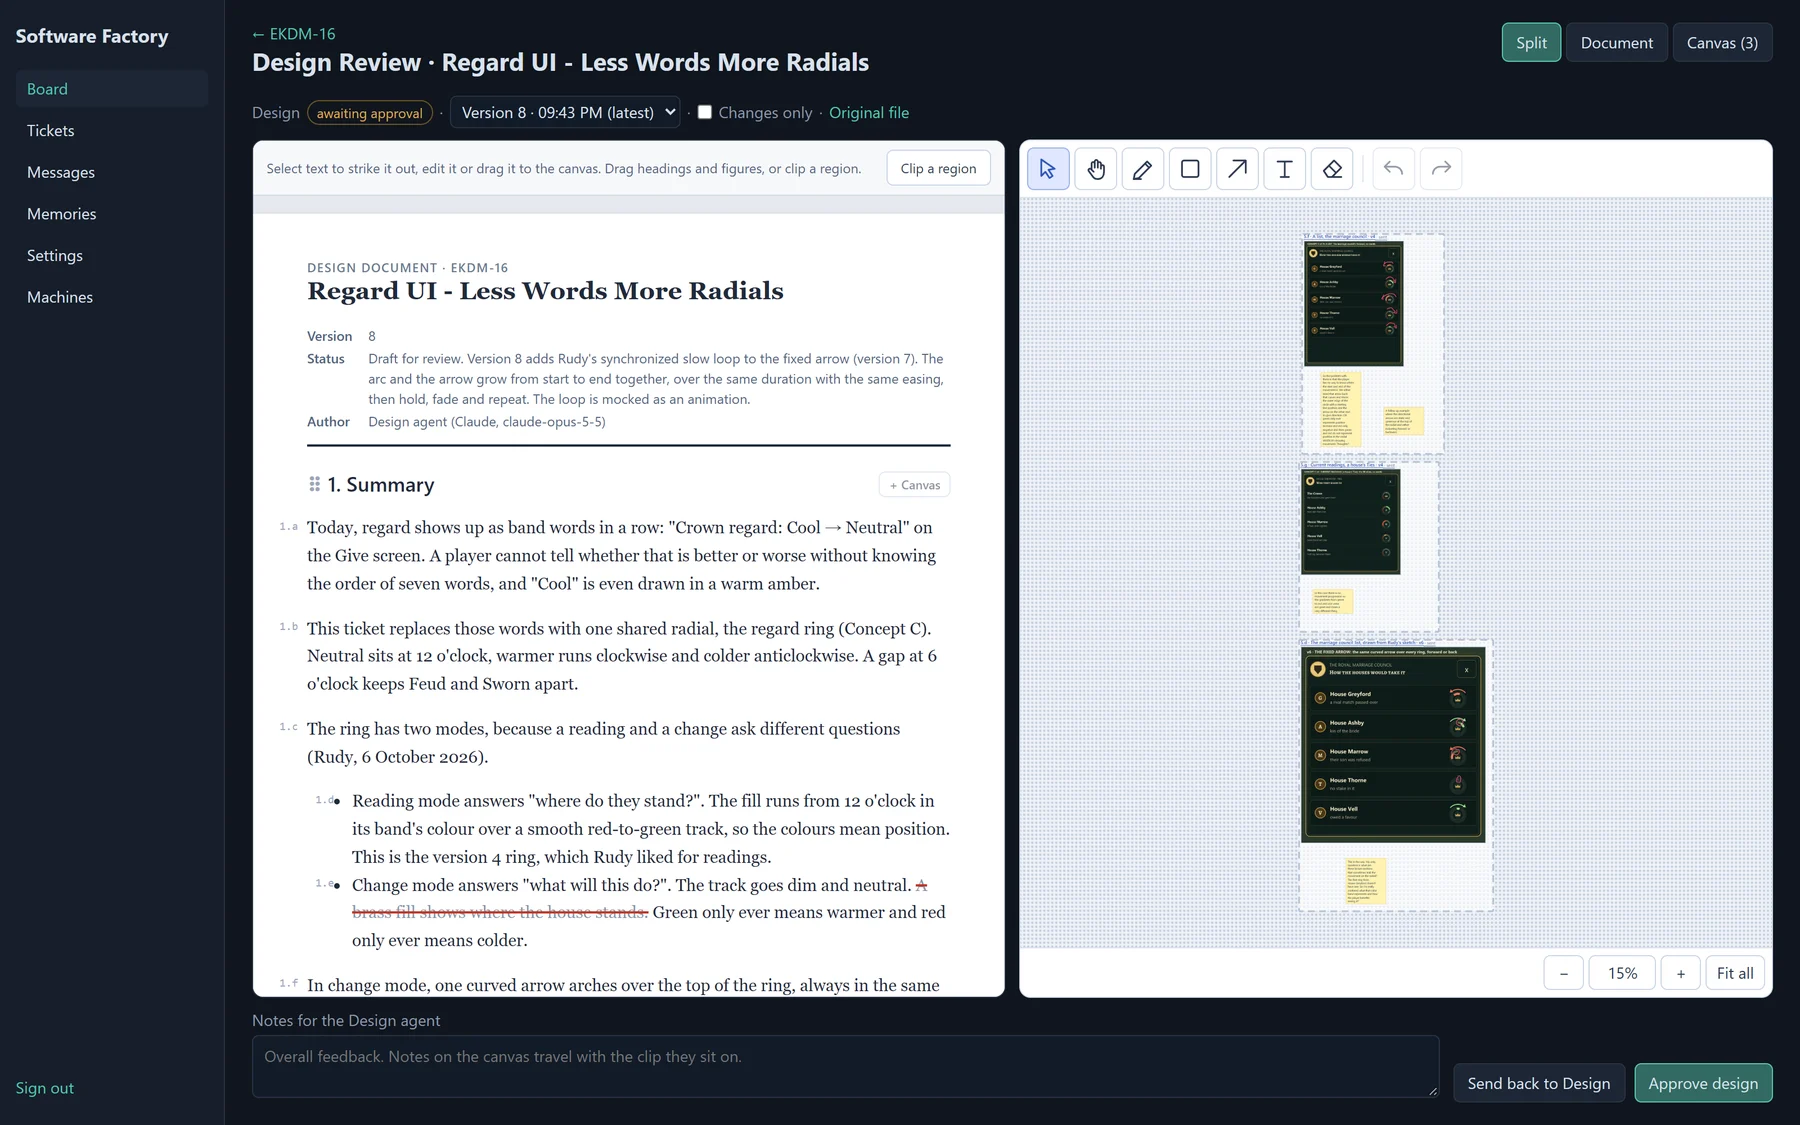Zoom in the canvas with plus button
1800x1125 pixels.
1681,973
